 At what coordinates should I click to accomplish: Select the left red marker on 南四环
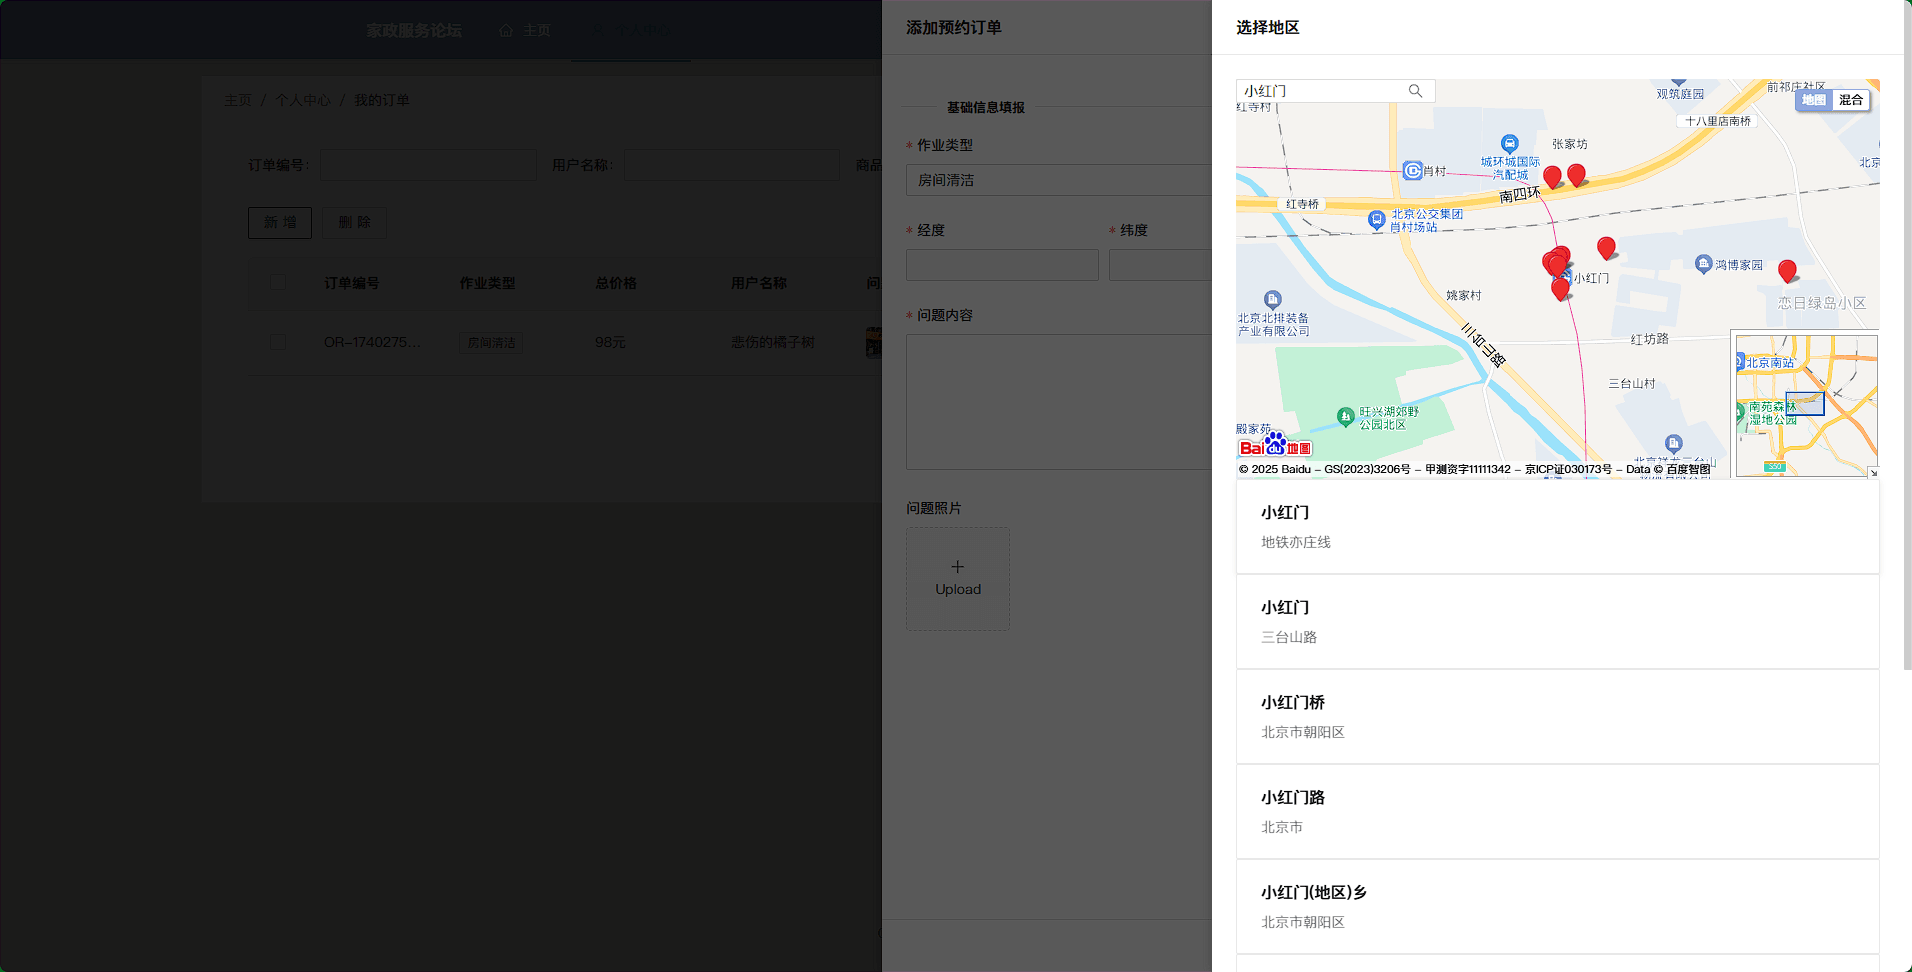tap(1552, 178)
